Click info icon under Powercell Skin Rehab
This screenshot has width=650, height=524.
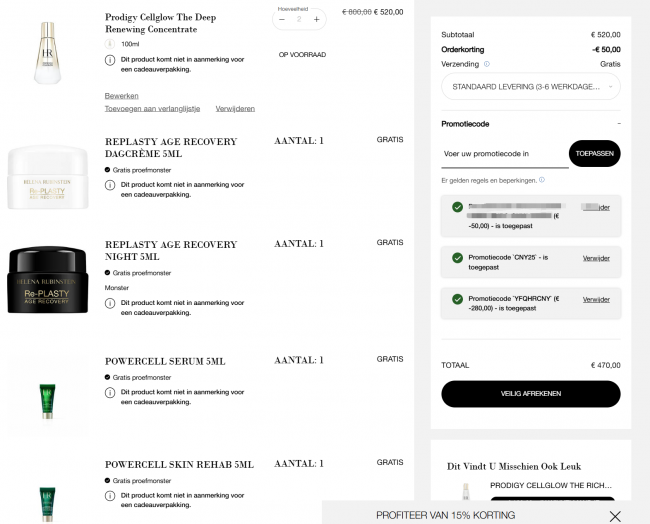pos(110,496)
